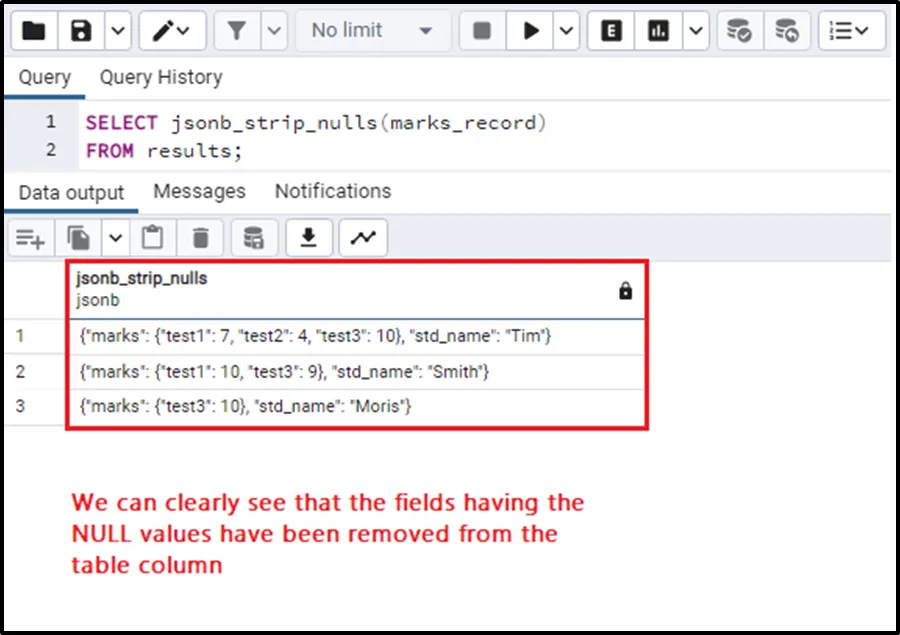This screenshot has width=900, height=635.
Task: Click the Explain query E icon
Action: pyautogui.click(x=611, y=31)
